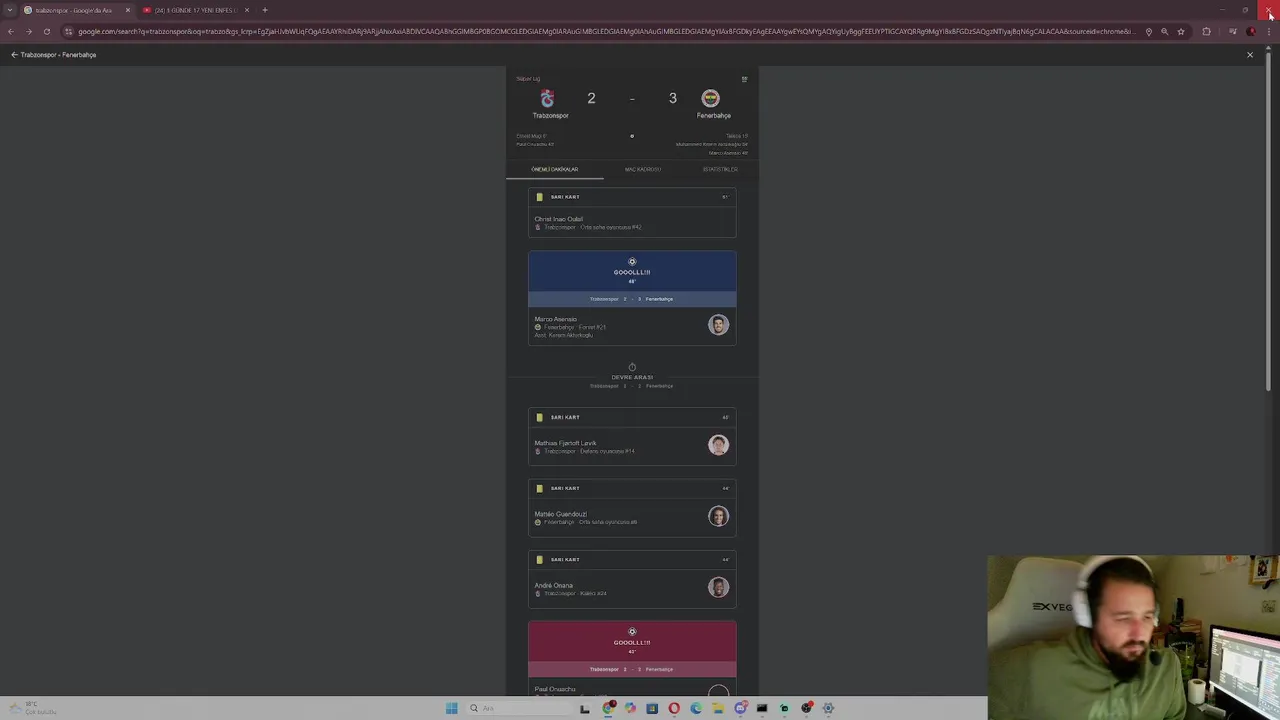Click the Marco Asensio goal scorer name

pyautogui.click(x=556, y=319)
